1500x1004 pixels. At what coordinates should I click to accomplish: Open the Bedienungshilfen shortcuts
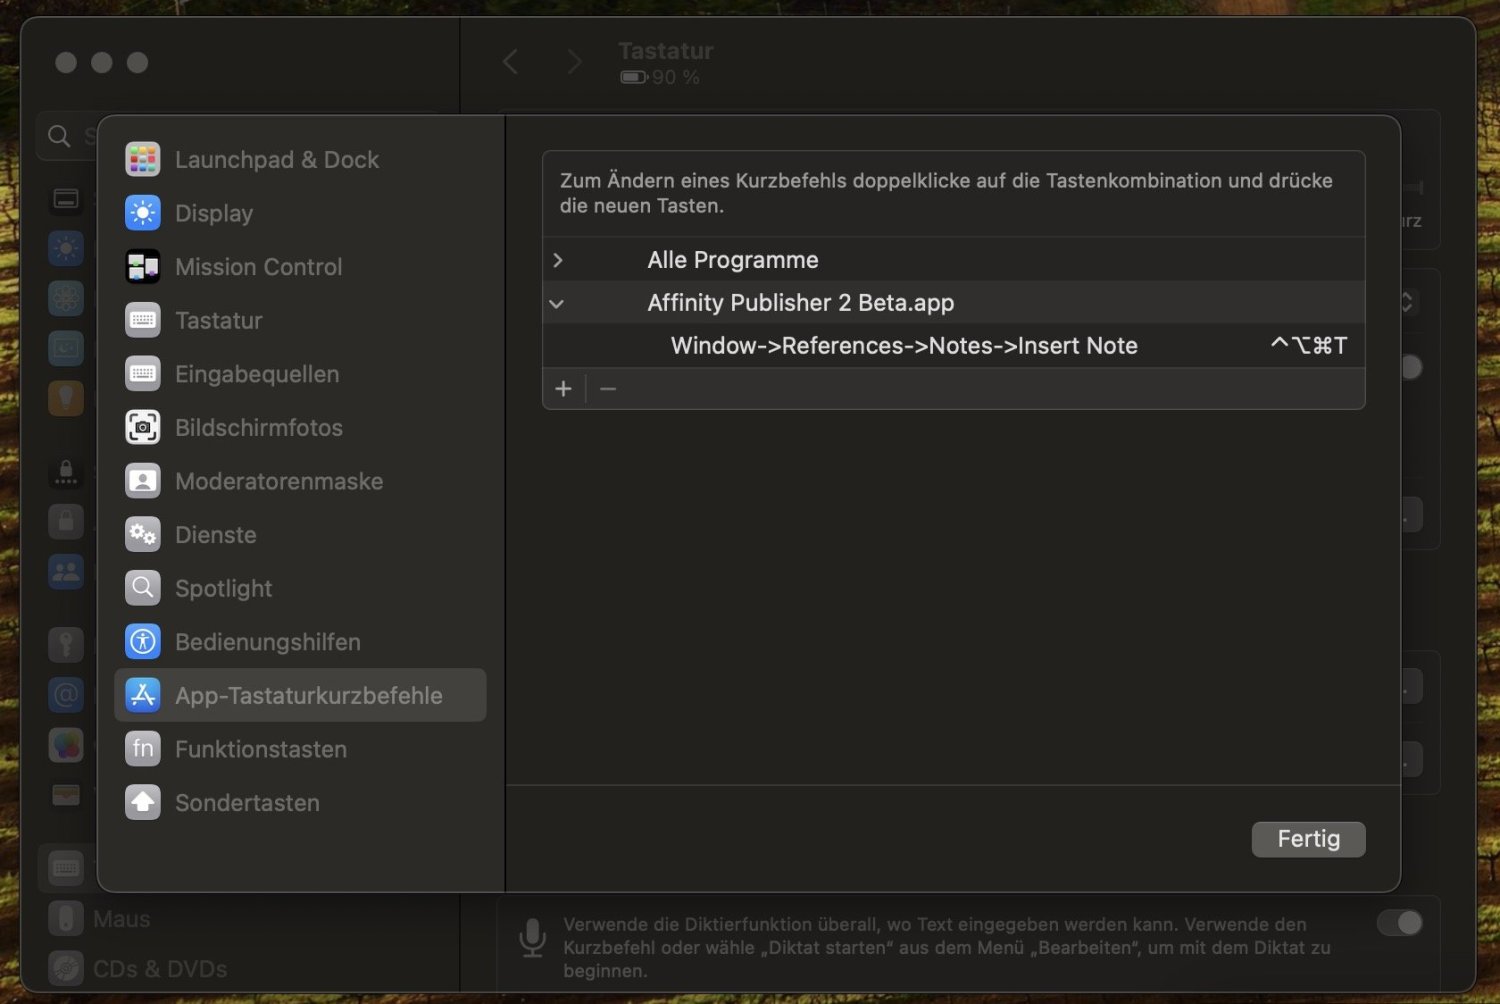(x=268, y=642)
